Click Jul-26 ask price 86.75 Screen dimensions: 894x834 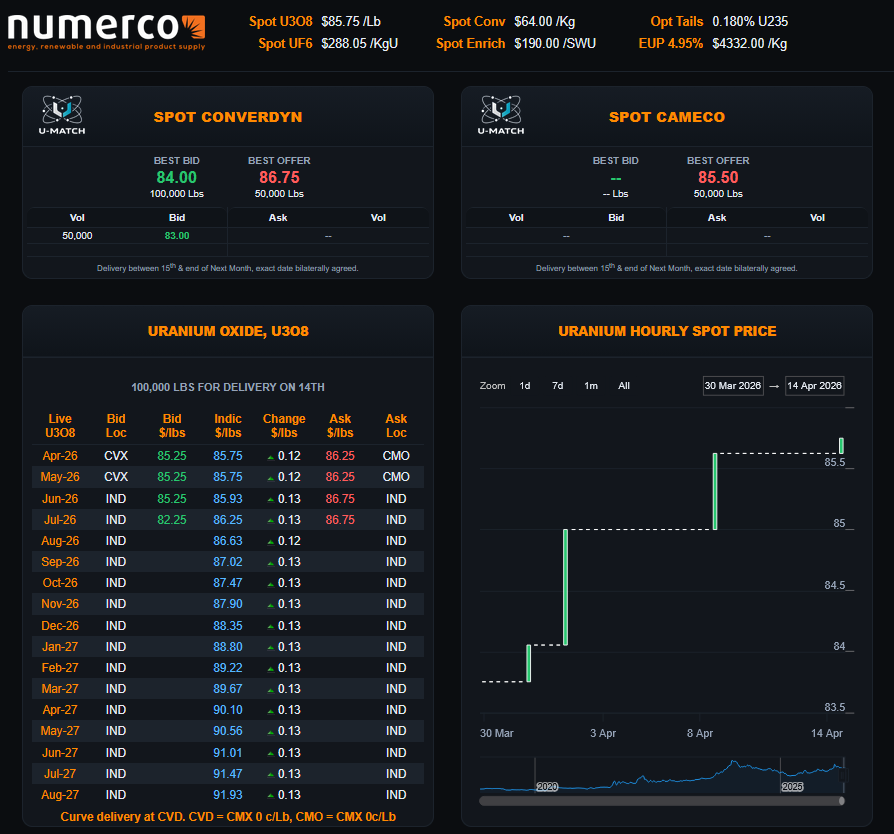click(340, 520)
